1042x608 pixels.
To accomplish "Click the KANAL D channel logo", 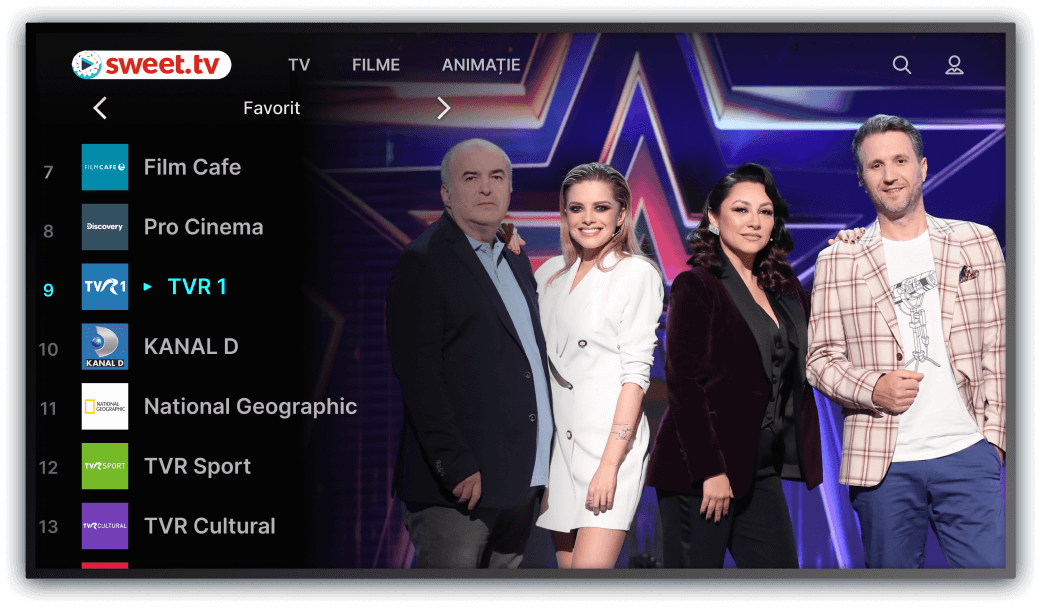I will pos(105,346).
